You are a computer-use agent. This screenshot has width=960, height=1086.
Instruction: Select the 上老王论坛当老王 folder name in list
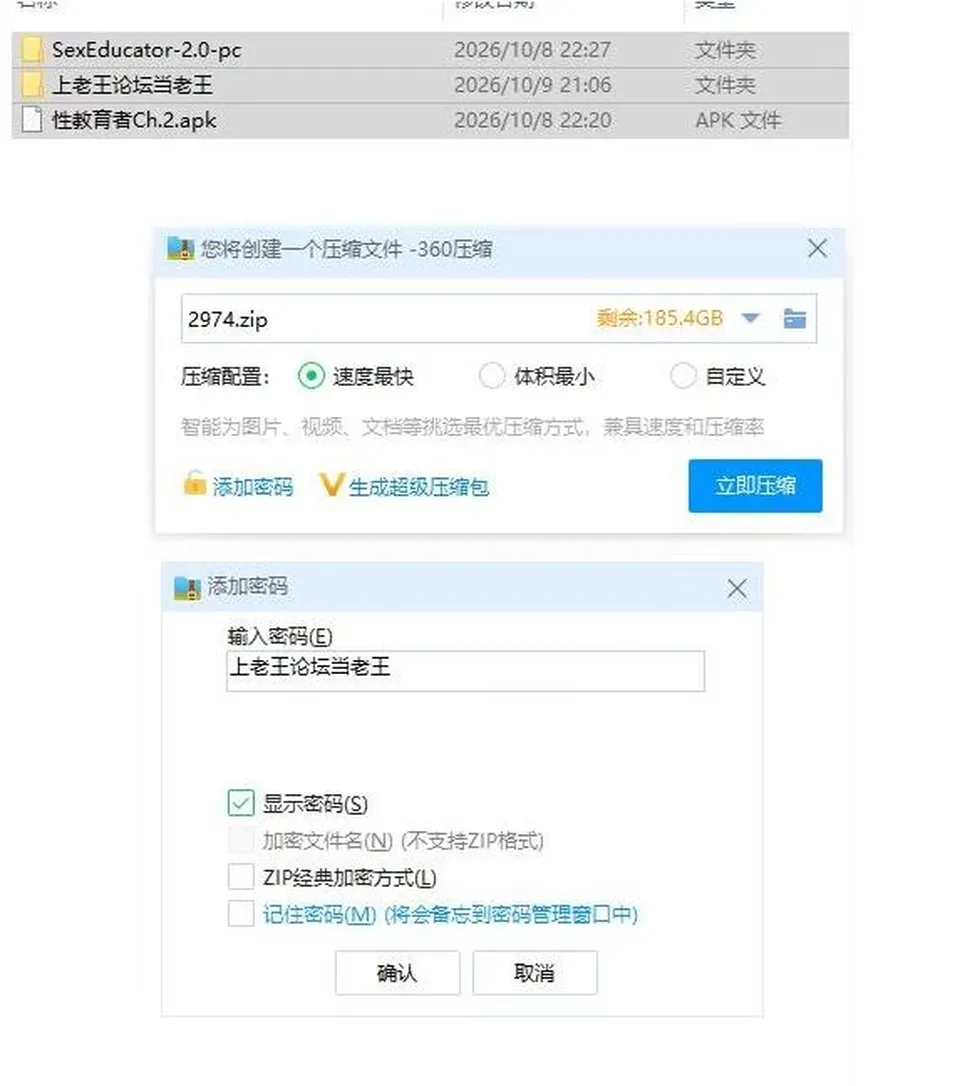pos(132,85)
